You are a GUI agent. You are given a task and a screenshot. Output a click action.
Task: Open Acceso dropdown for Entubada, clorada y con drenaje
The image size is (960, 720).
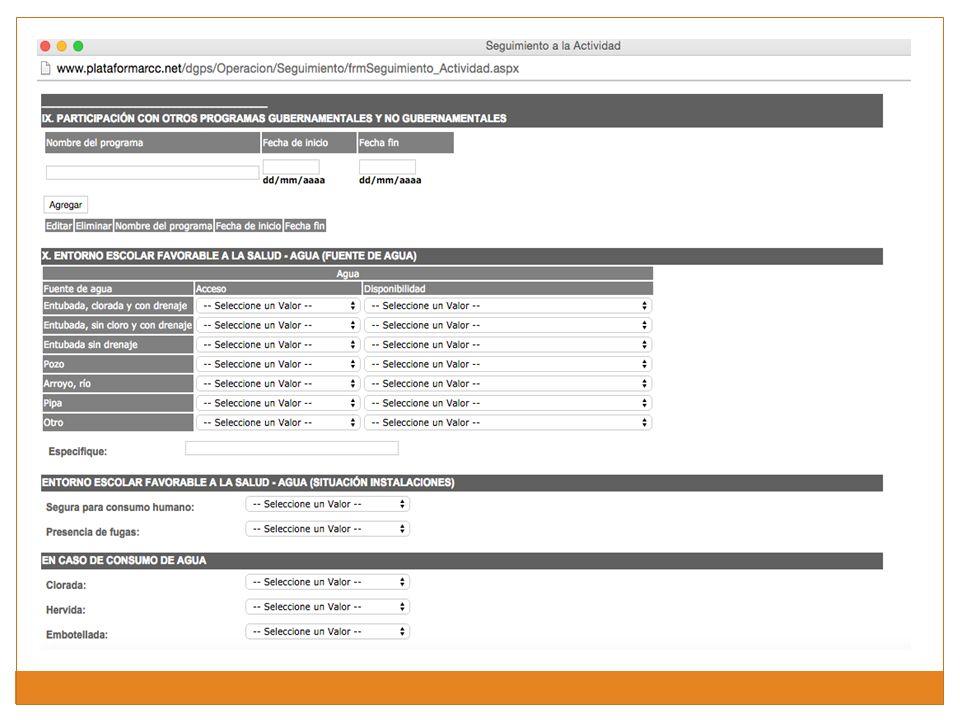pos(279,306)
